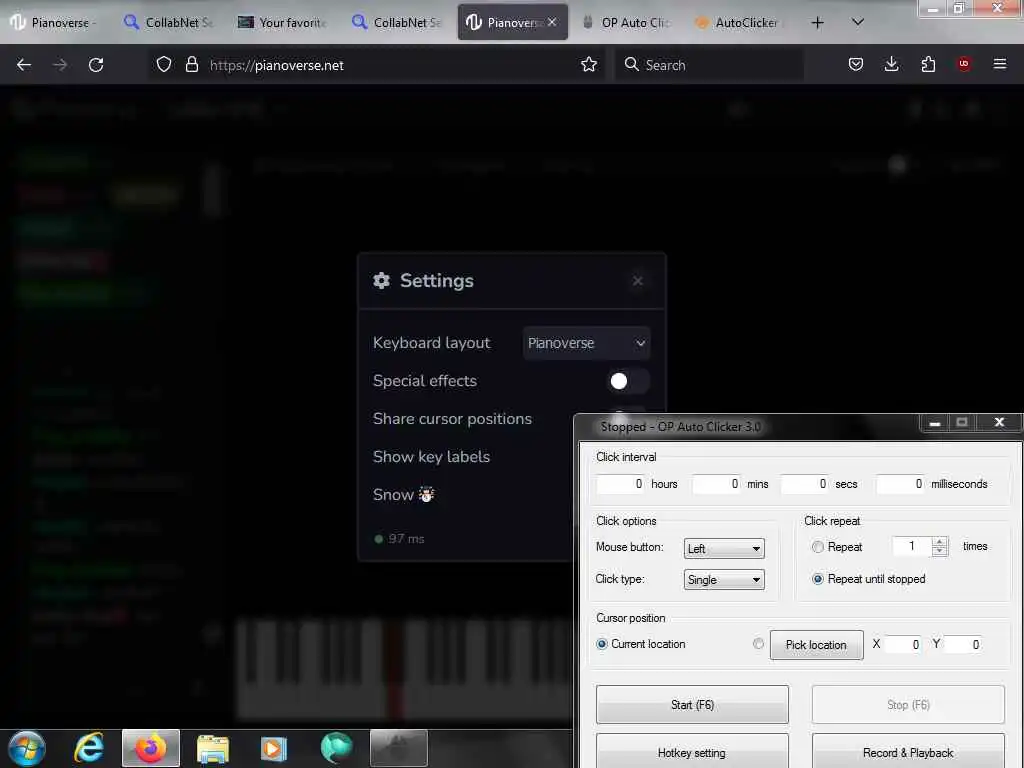Select the Repeat radio button
This screenshot has width=1024, height=768.
pos(818,547)
